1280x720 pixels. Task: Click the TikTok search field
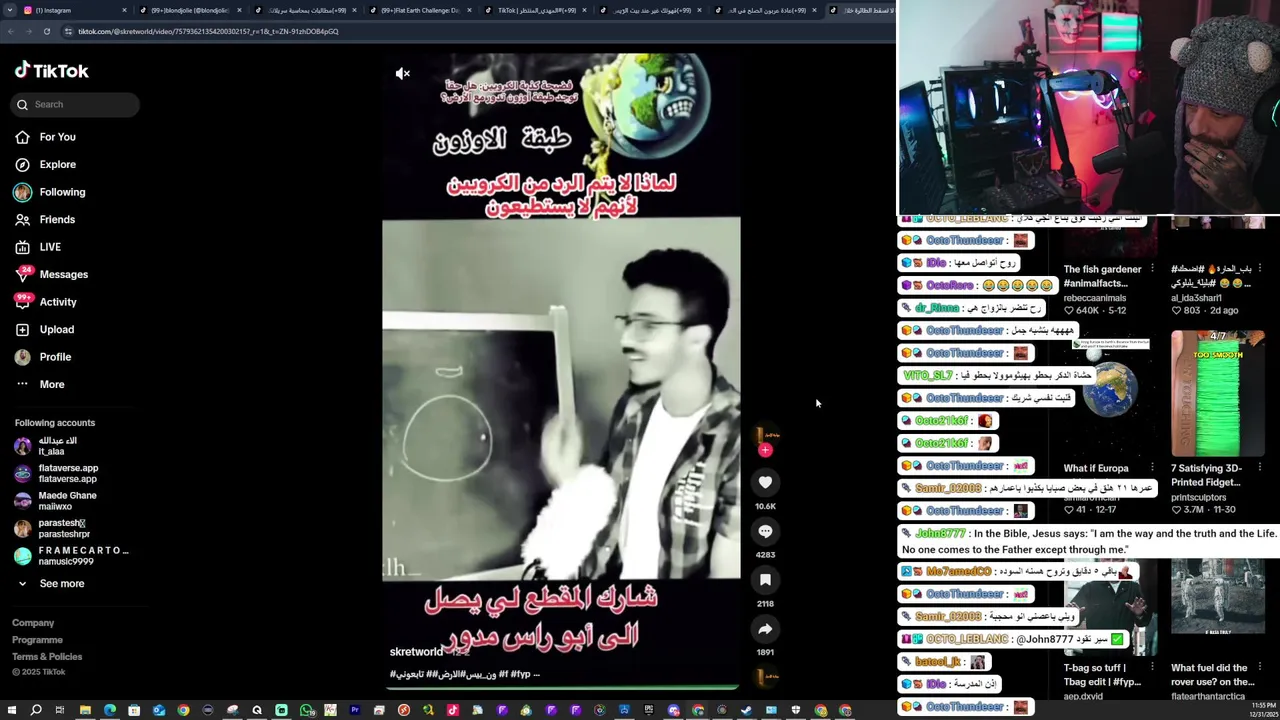pos(76,104)
